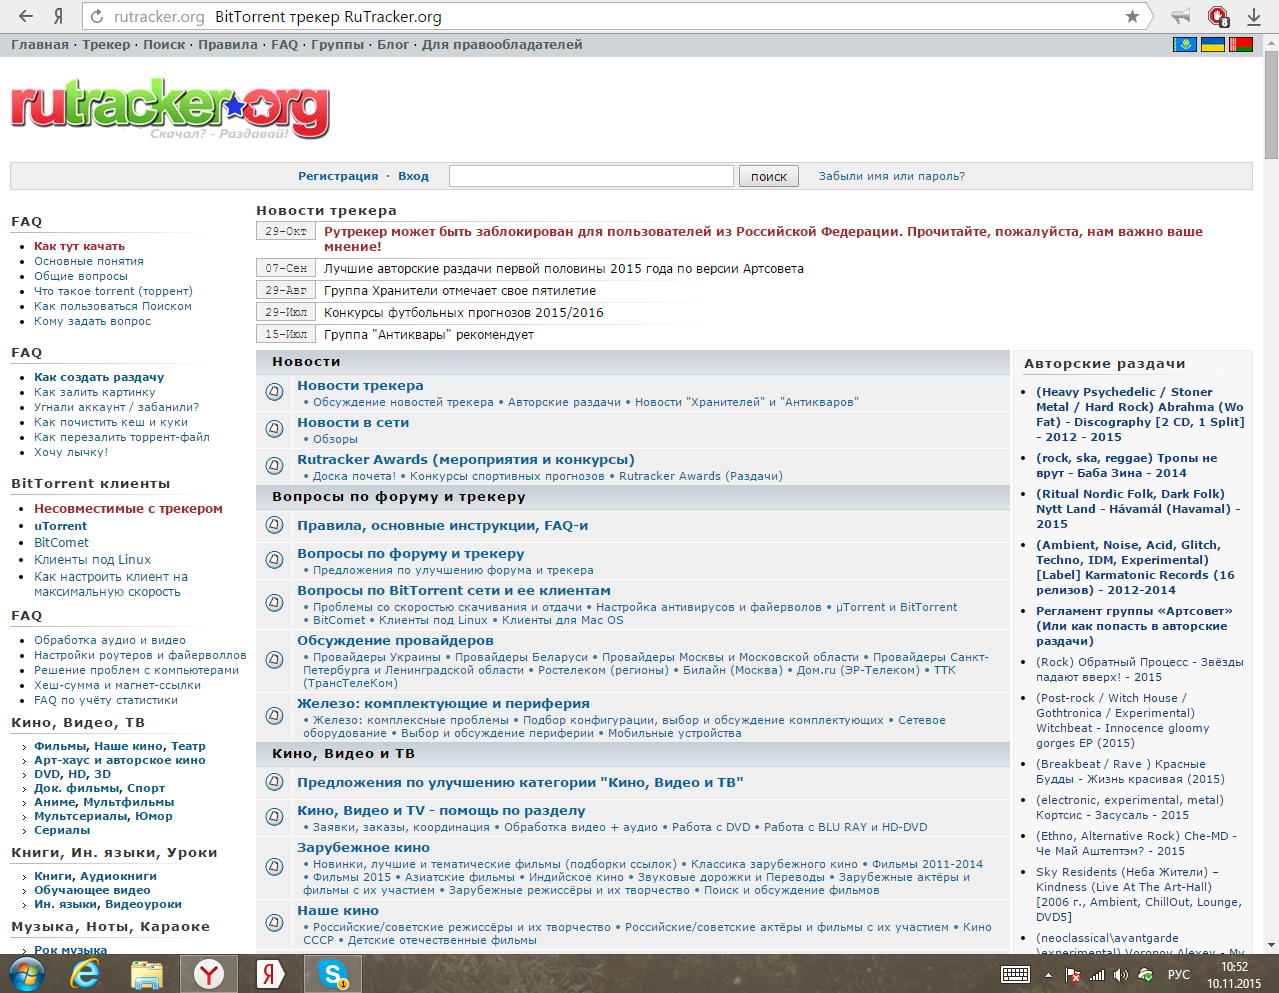Screen dimensions: 1279x993
Task: Open news about Рутрекер может быть заблокирован
Action: [763, 239]
